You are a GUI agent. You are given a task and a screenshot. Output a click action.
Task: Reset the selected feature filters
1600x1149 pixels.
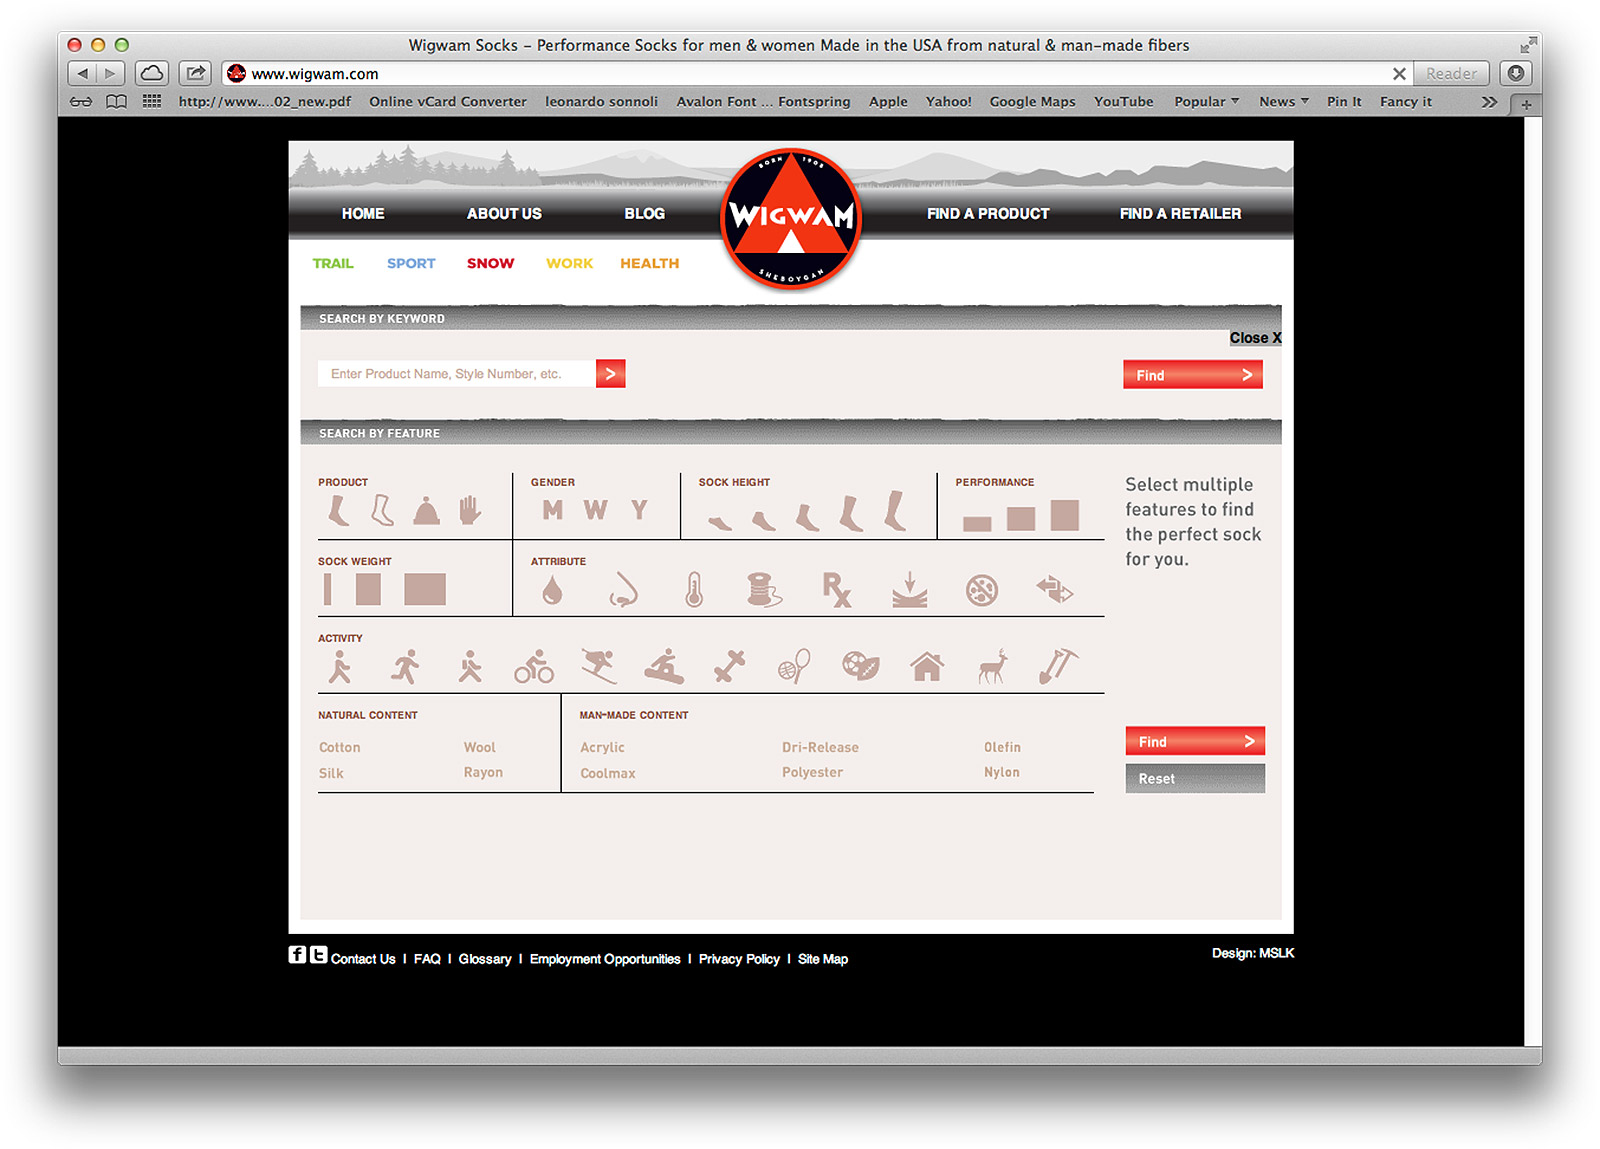tap(1195, 779)
